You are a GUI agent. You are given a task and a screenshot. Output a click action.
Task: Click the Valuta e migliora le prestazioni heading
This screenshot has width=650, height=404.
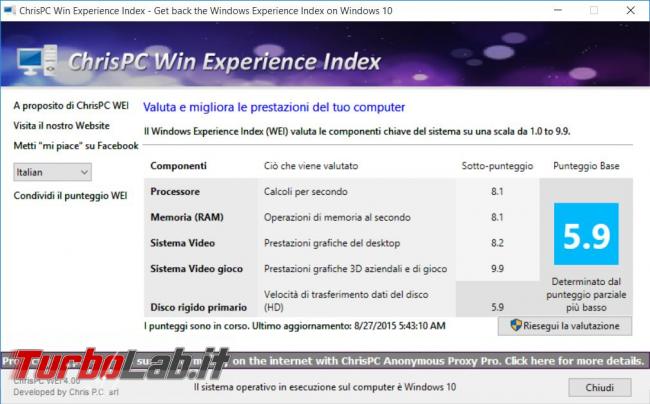click(274, 107)
